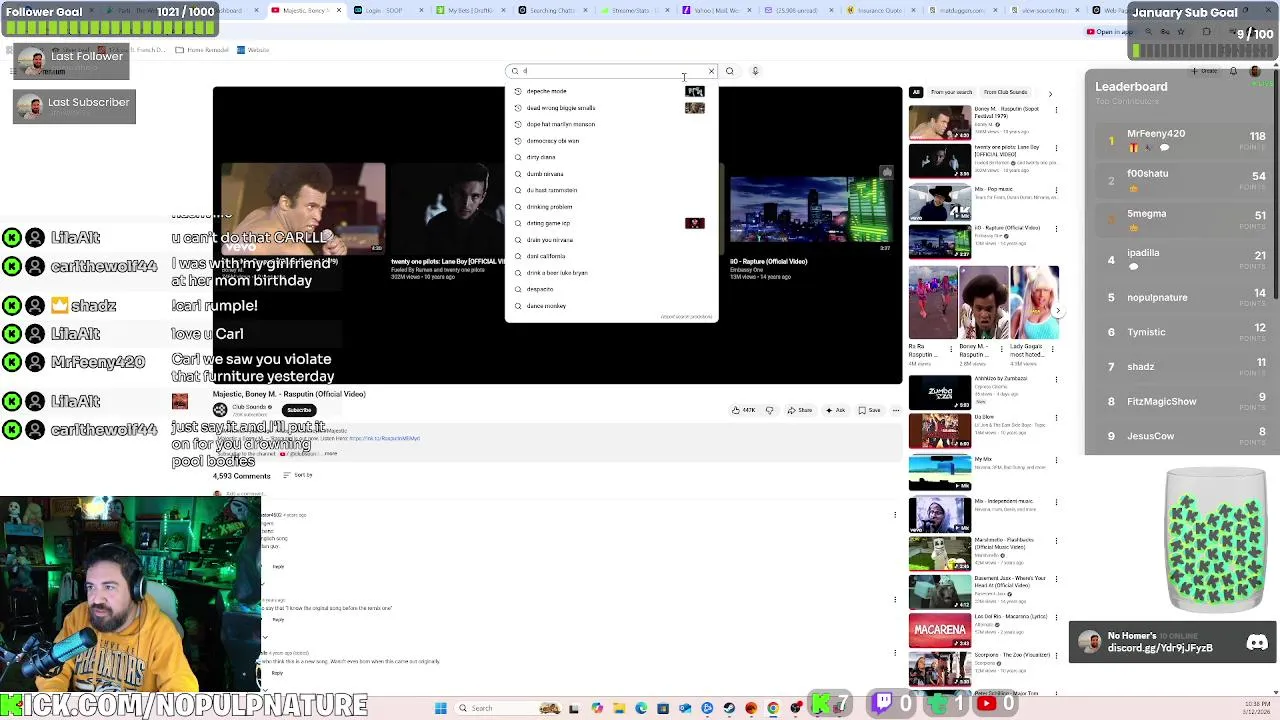Click the taskbar clock and date
Screen dimensions: 1280x720
click(x=1259, y=708)
